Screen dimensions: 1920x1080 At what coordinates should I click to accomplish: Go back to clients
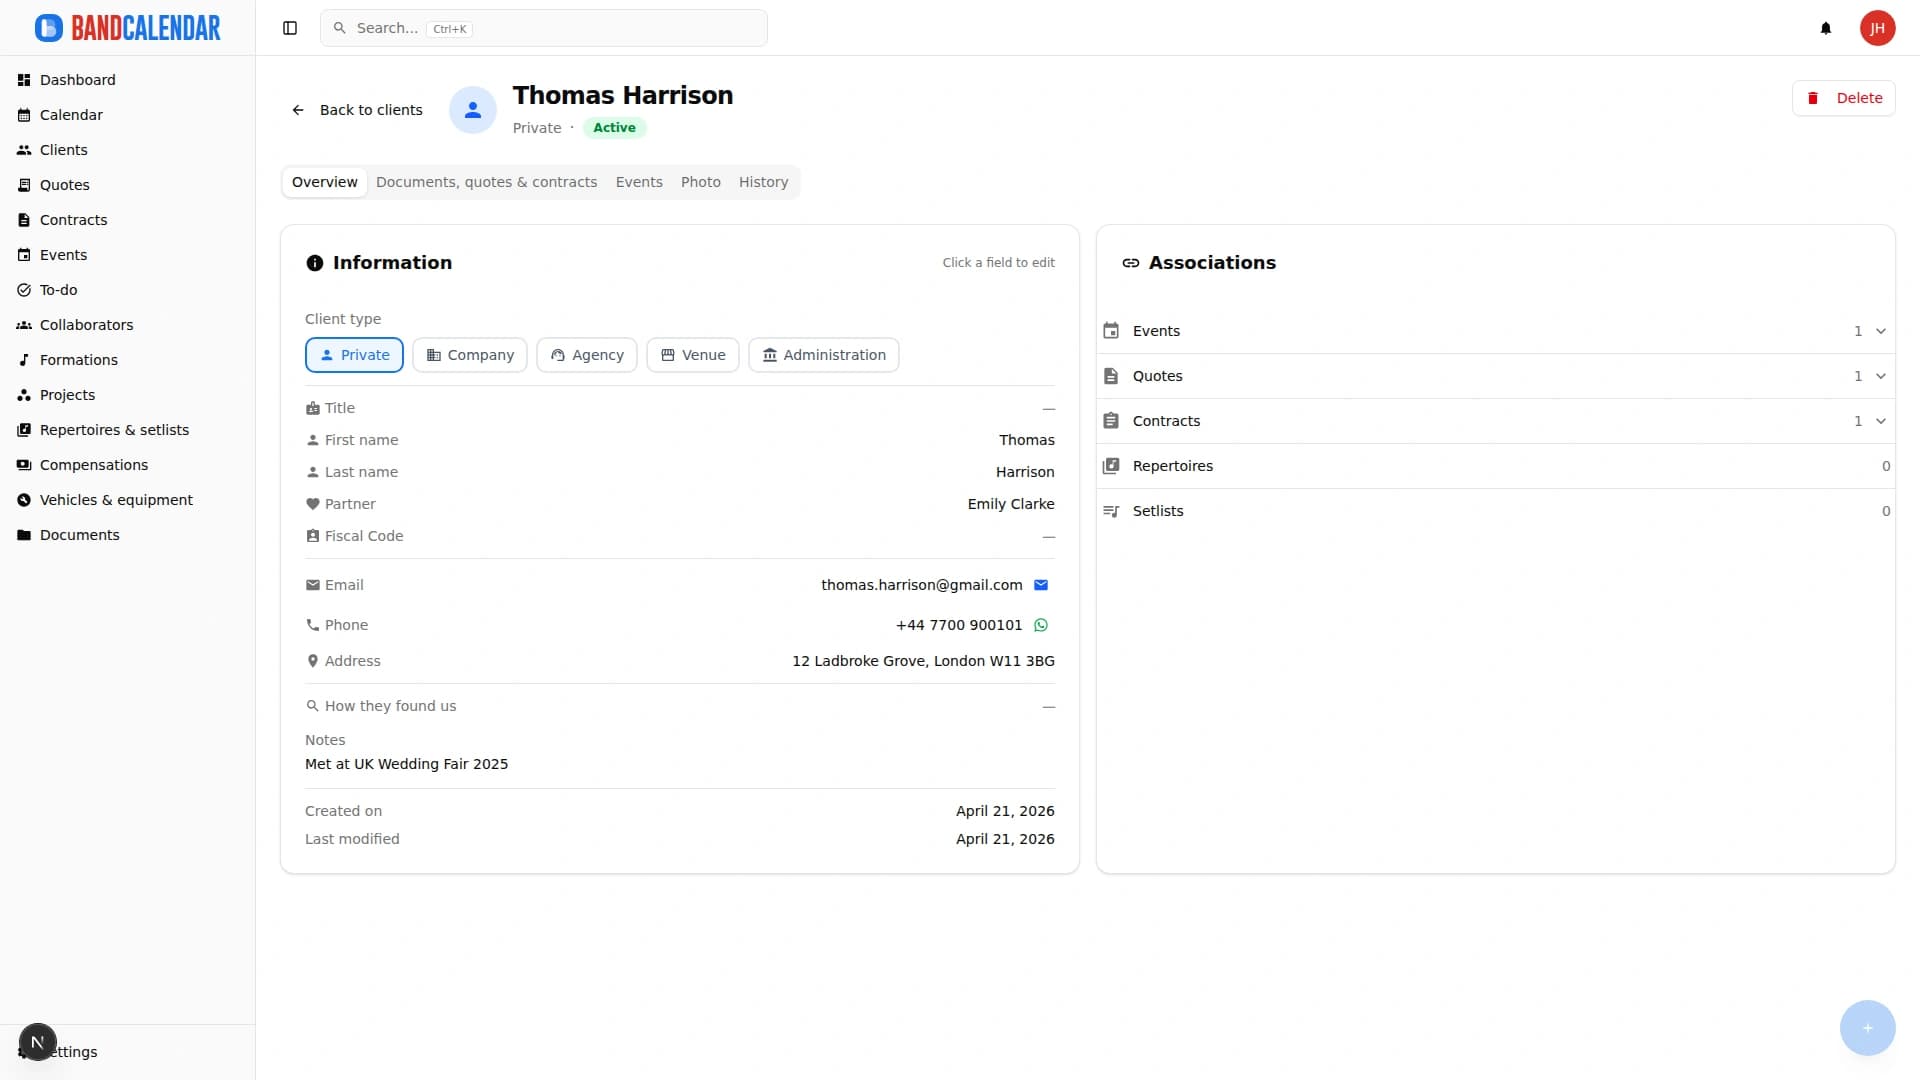coord(357,110)
